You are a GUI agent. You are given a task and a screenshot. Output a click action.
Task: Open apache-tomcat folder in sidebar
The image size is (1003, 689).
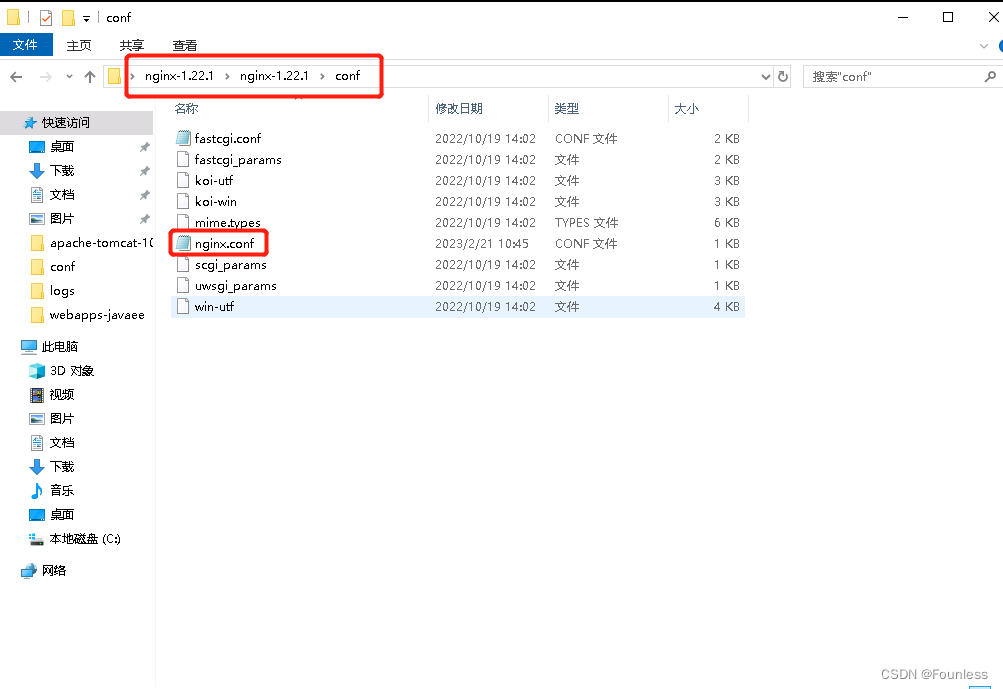point(102,242)
